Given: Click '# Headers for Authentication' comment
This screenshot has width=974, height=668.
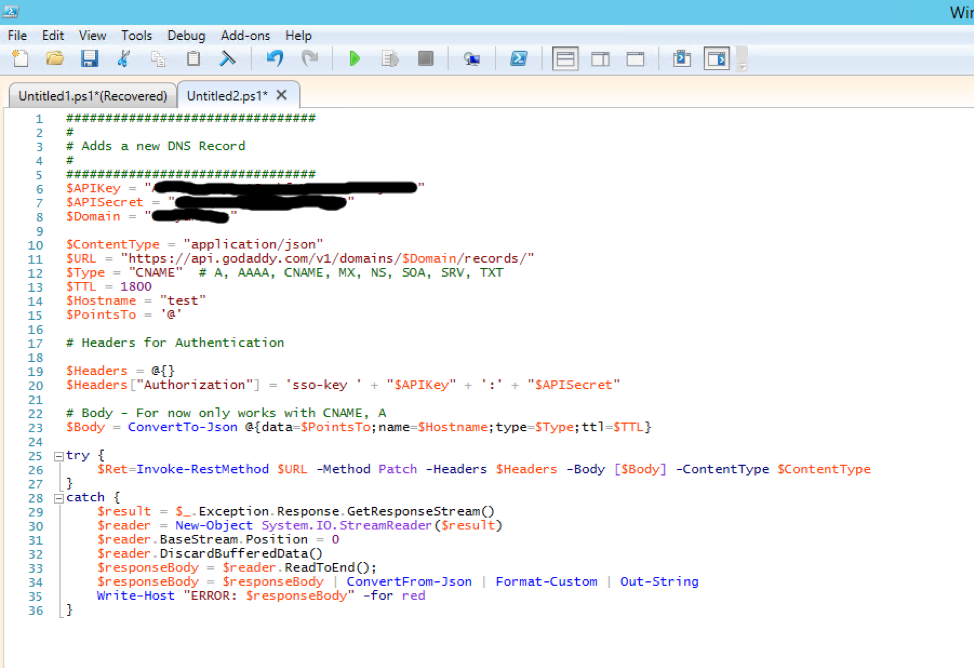Looking at the screenshot, I should [175, 343].
